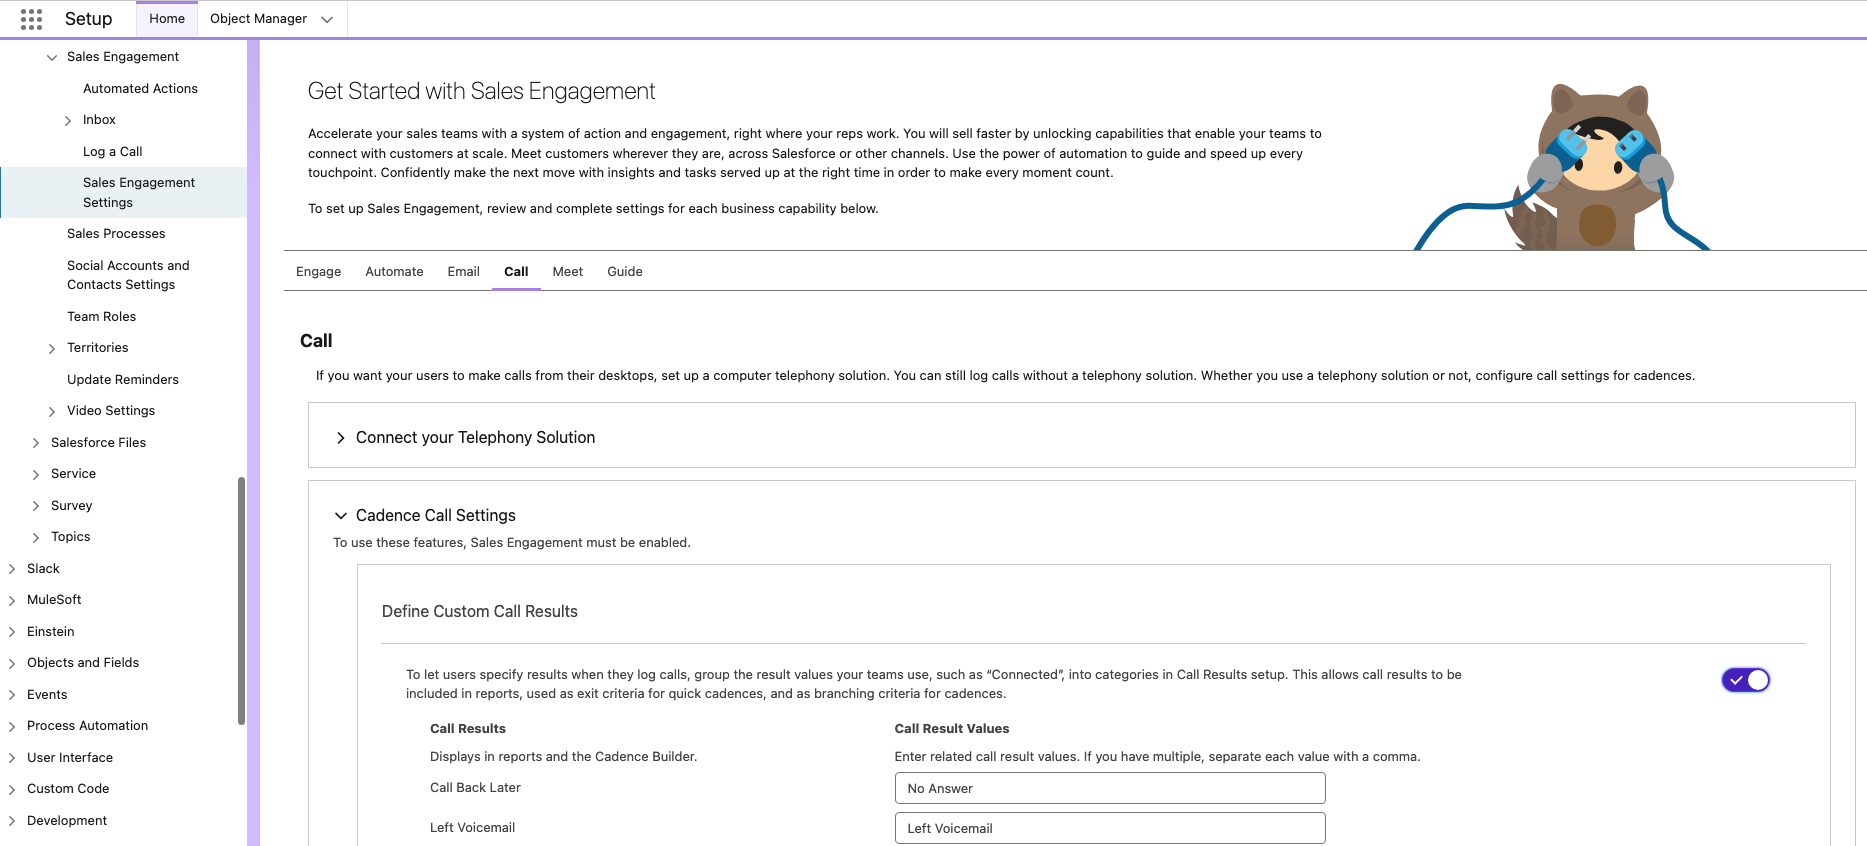Switch to the Guide tab
1867x846 pixels.
pyautogui.click(x=625, y=272)
